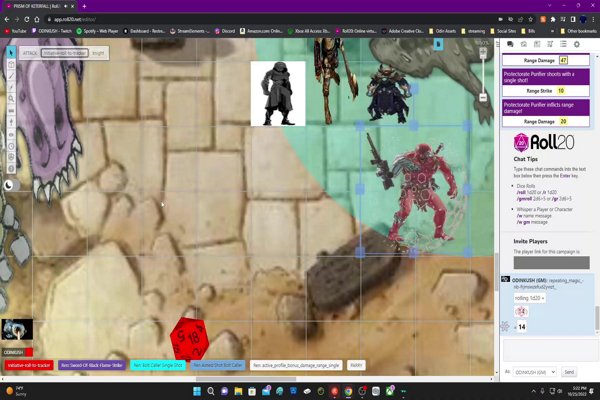Click red Initiative-roll-to-tracker macro bar button
This screenshot has height=400, width=600.
(29, 365)
